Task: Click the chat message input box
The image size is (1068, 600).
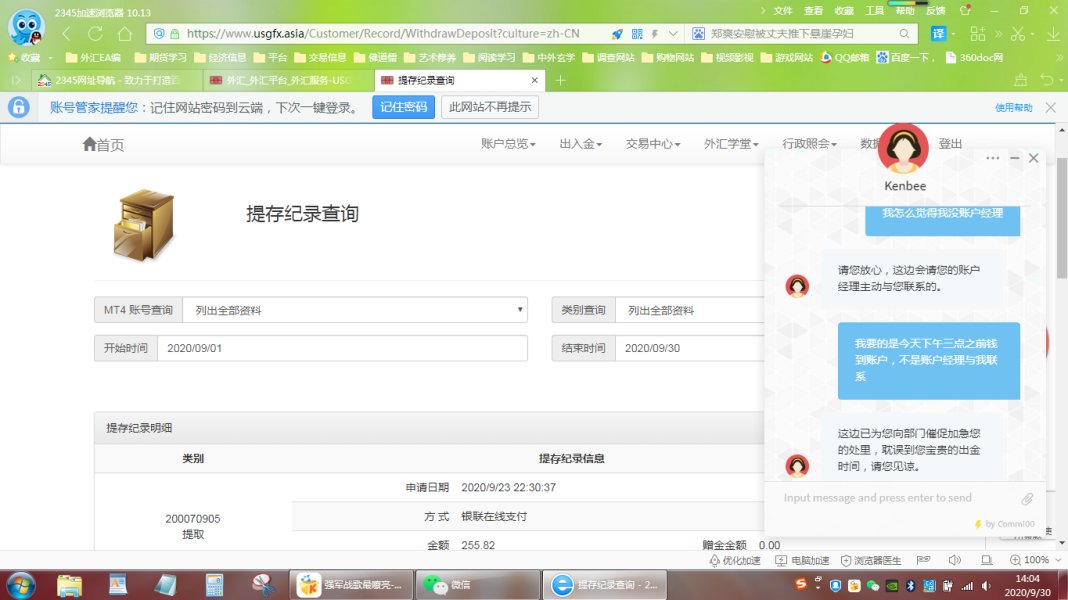Action: [890, 498]
